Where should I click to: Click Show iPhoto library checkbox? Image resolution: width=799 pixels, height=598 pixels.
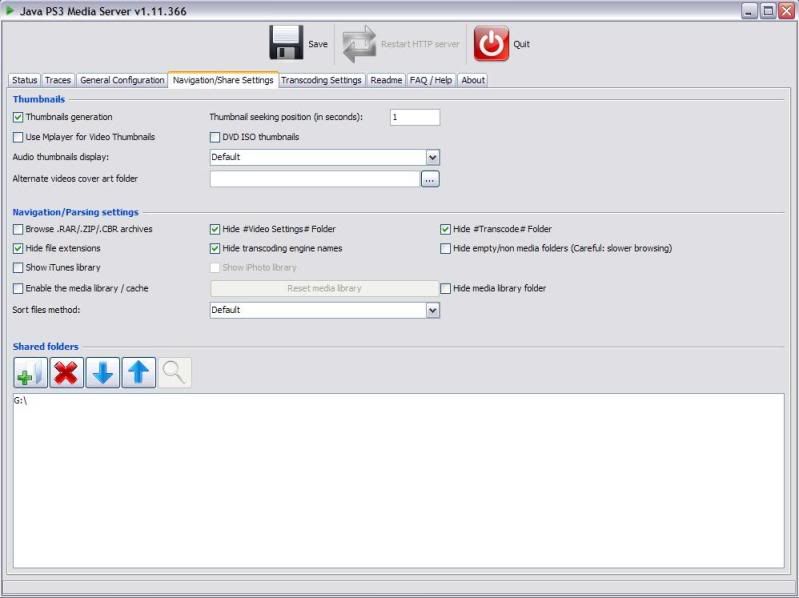[x=215, y=268]
